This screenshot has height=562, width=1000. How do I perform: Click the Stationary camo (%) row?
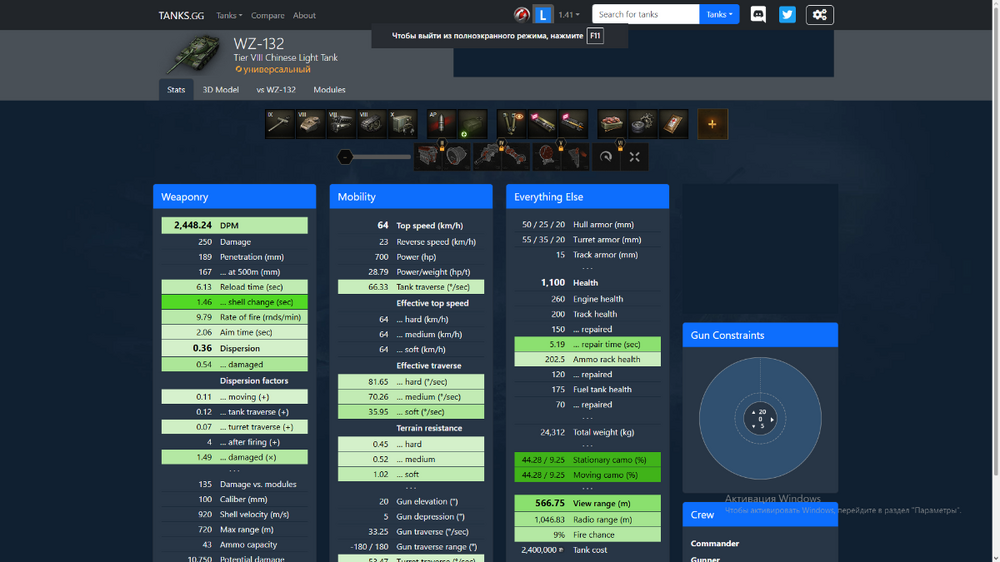click(587, 460)
